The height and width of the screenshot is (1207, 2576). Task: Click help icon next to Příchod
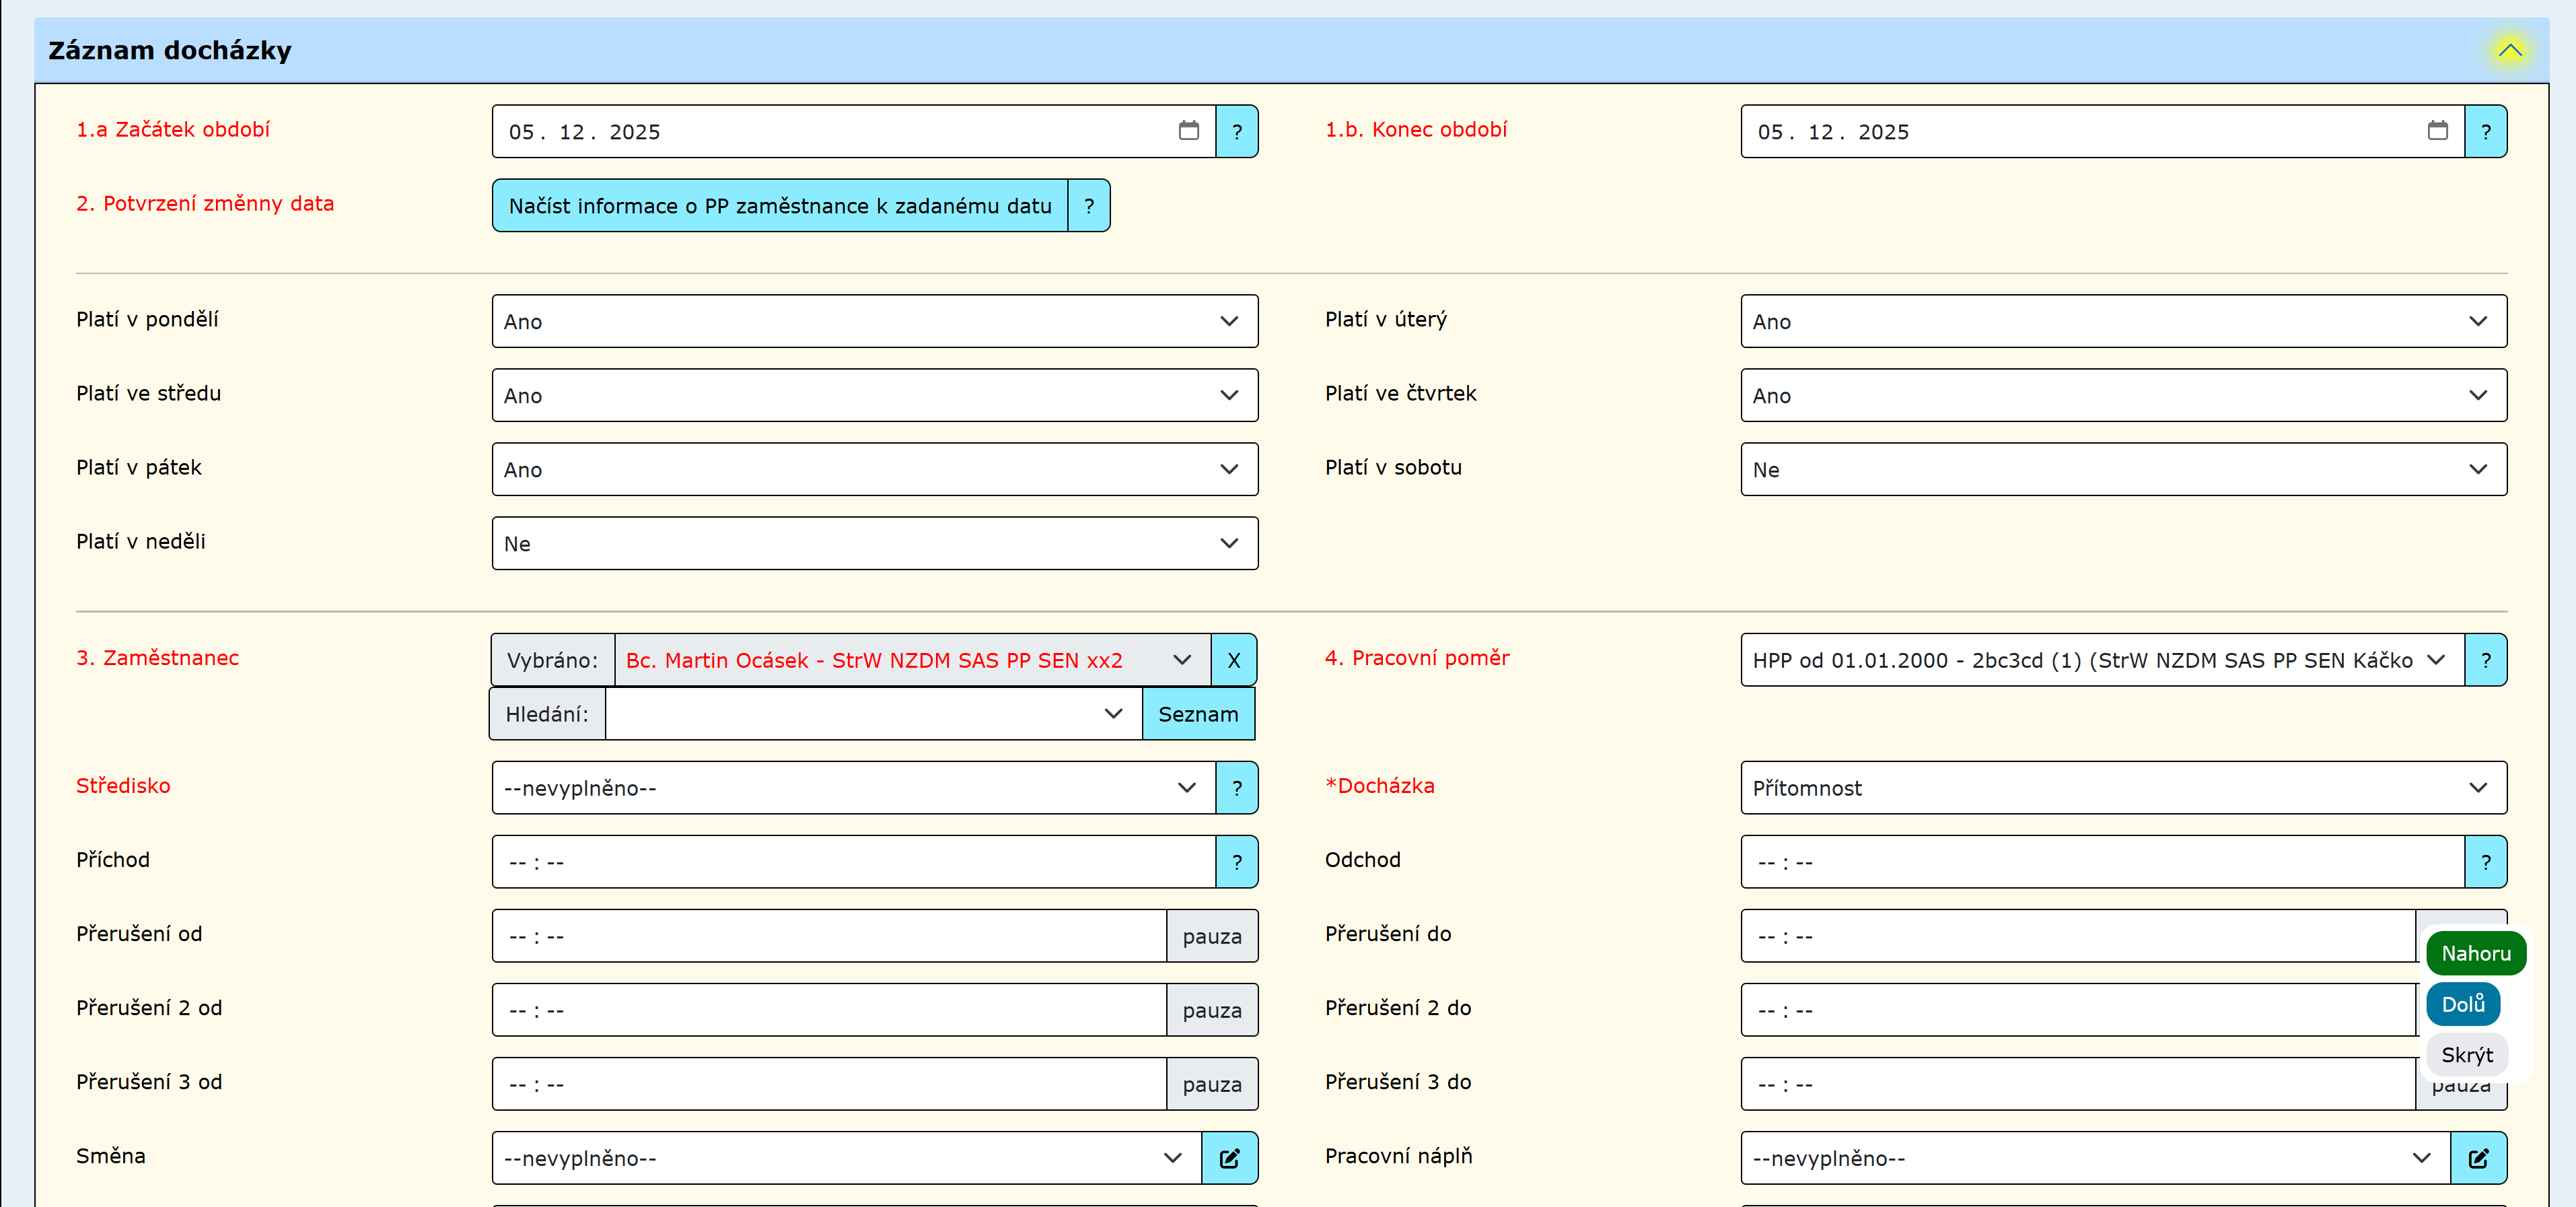1237,862
